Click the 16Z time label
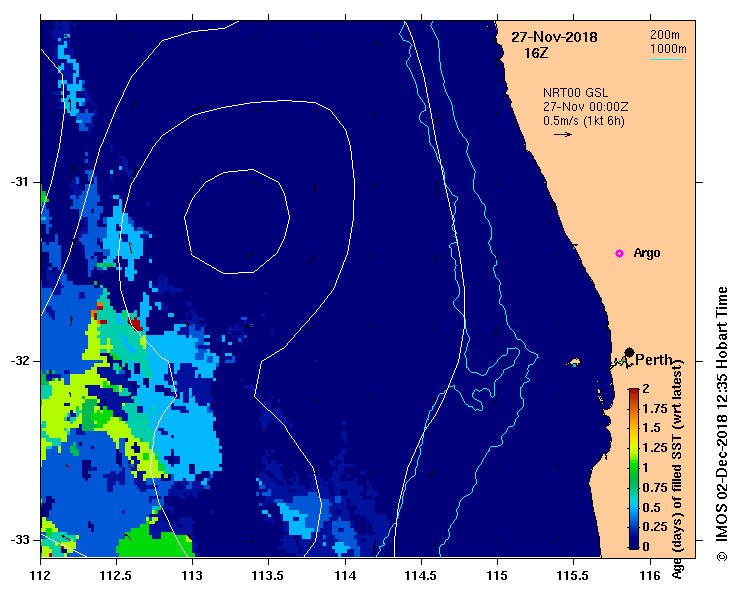This screenshot has width=739, height=592. 536,53
